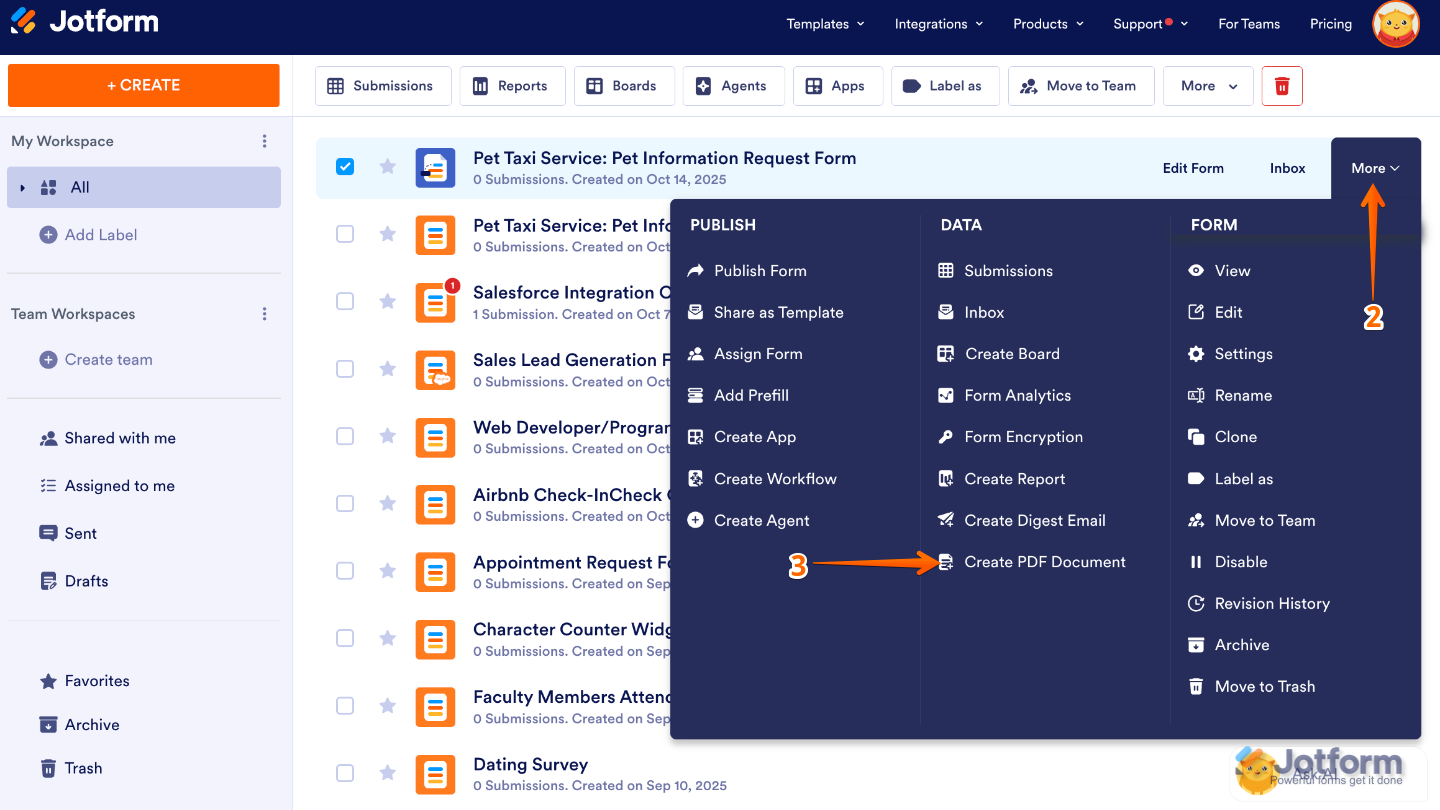
Task: Open the More dropdown in the toolbar
Action: 1207,86
